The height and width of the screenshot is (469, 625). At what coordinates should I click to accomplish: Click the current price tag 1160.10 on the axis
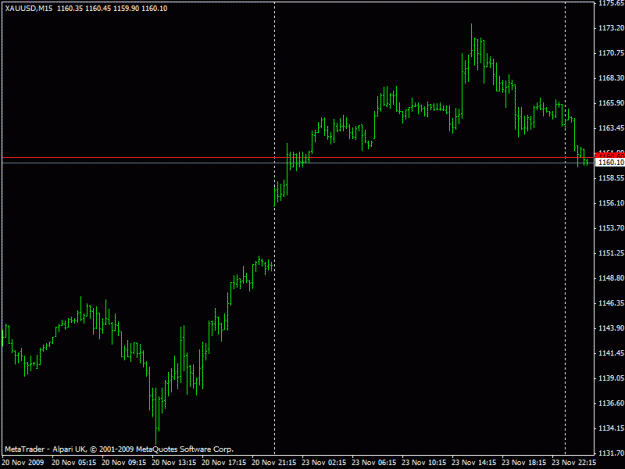click(611, 163)
